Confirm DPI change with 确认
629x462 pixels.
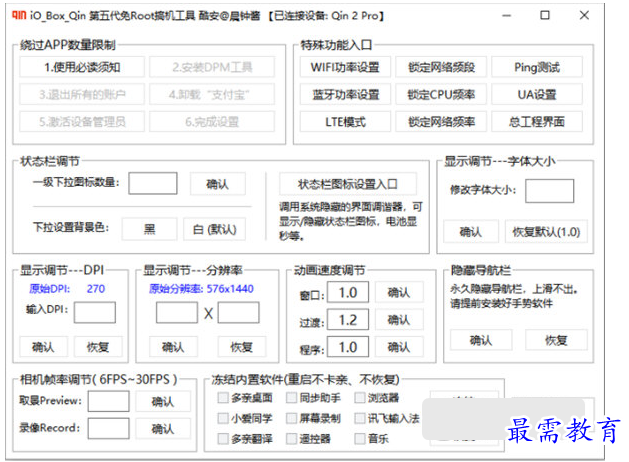[x=43, y=346]
